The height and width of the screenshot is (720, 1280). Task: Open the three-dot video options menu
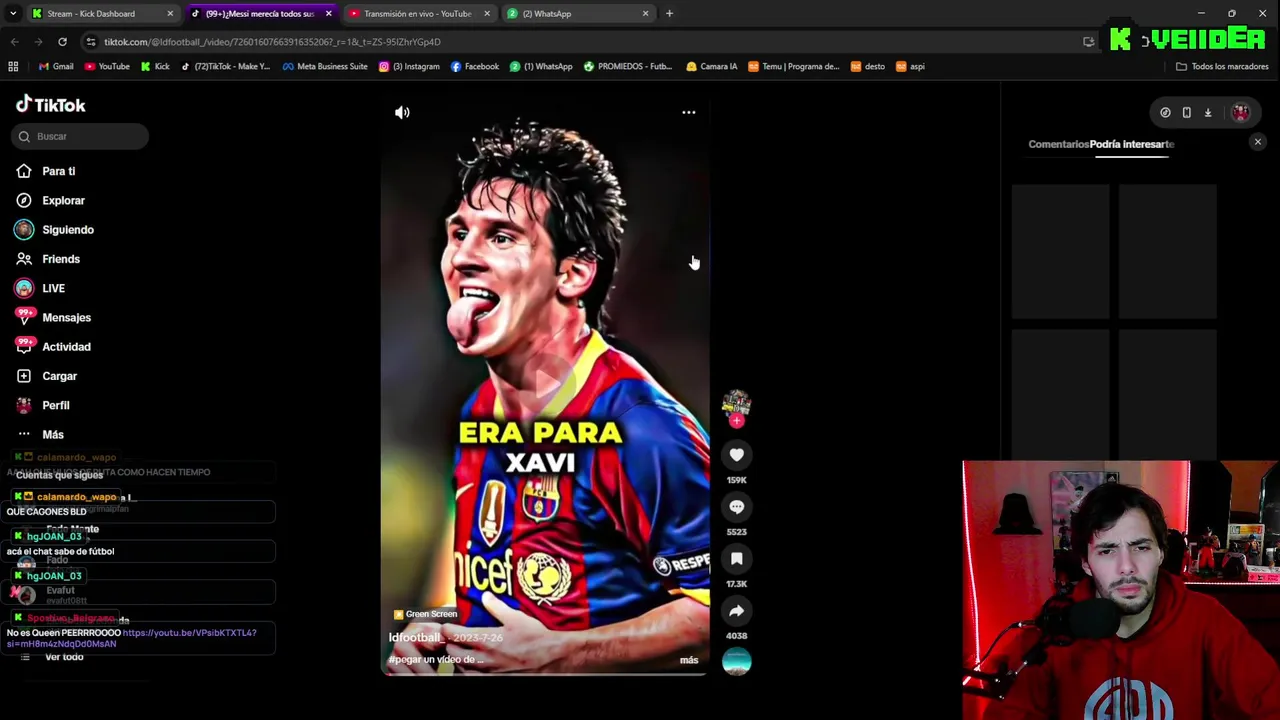[x=688, y=113]
